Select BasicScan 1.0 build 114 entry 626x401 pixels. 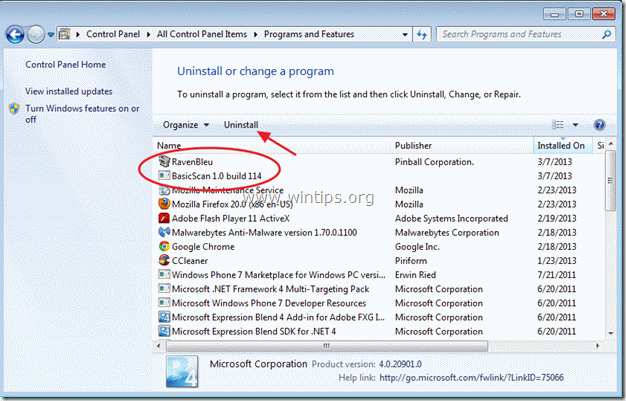(x=216, y=176)
